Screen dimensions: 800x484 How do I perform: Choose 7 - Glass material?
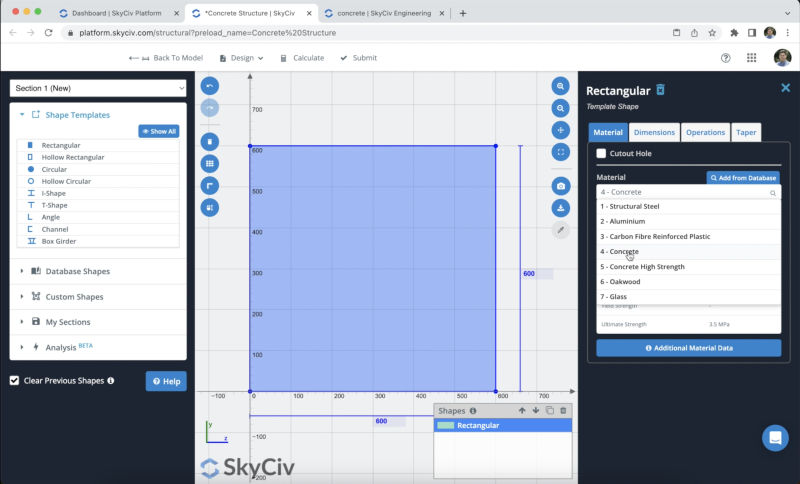tap(688, 297)
